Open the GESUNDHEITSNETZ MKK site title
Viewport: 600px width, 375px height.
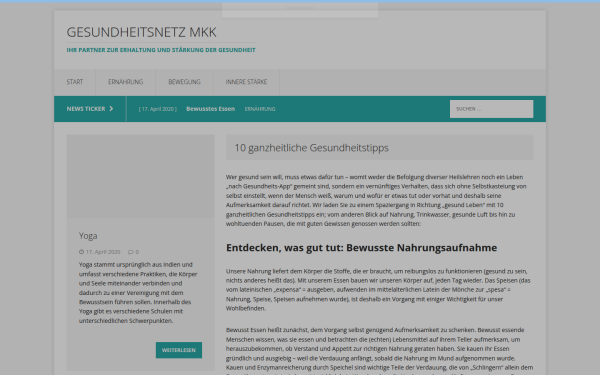click(142, 32)
